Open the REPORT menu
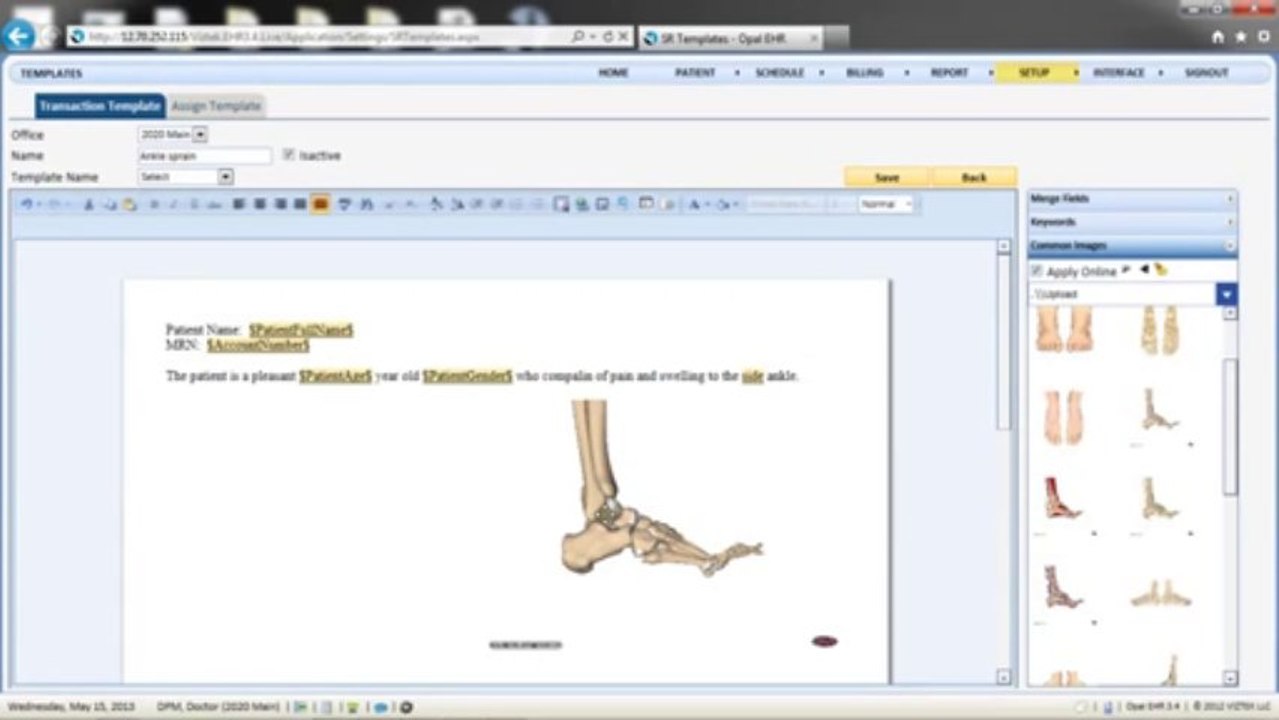The image size is (1279, 720). tap(949, 73)
